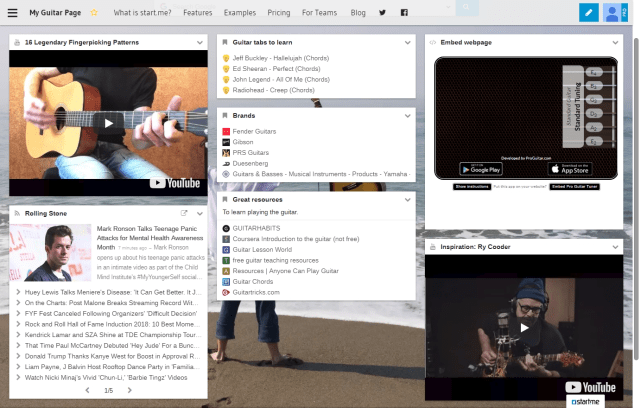Open Rock and Roll Hall of Fame article

pyautogui.click(x=113, y=324)
